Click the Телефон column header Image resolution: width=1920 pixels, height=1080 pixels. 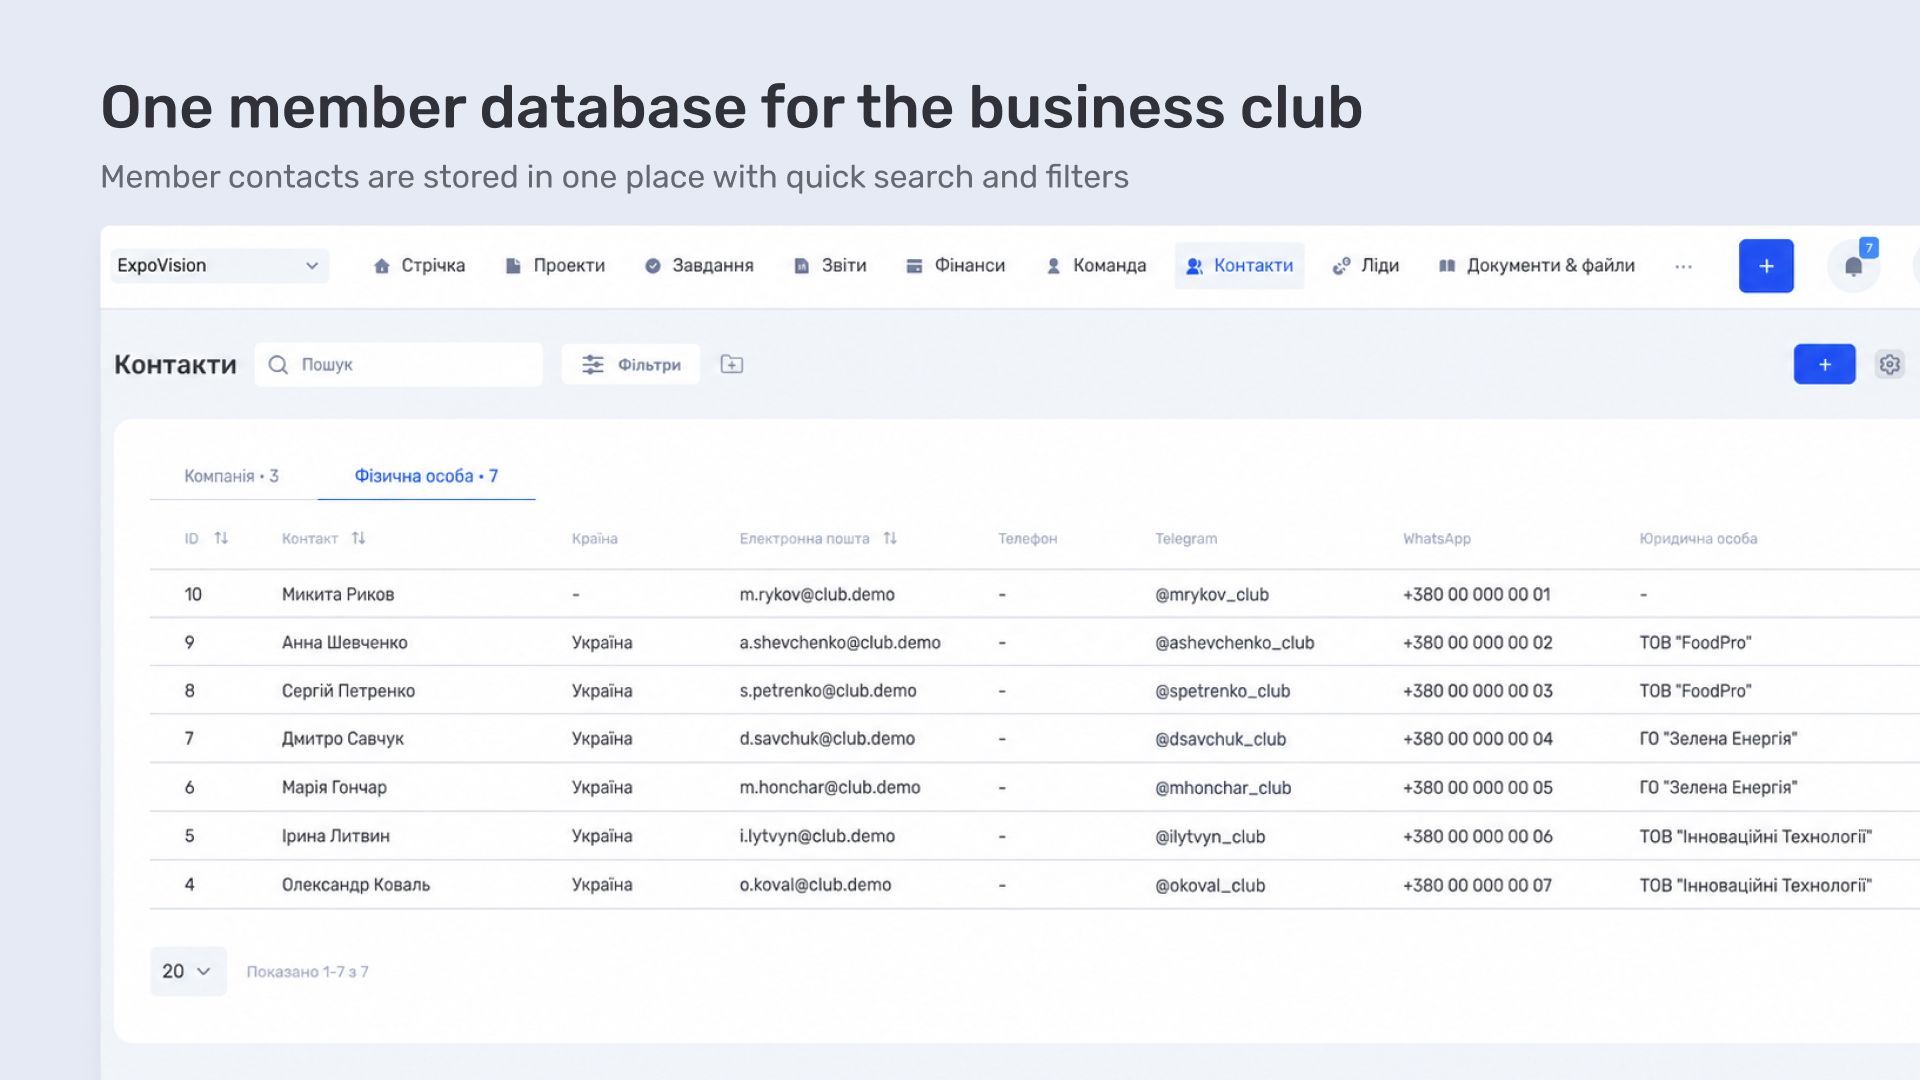(1027, 539)
